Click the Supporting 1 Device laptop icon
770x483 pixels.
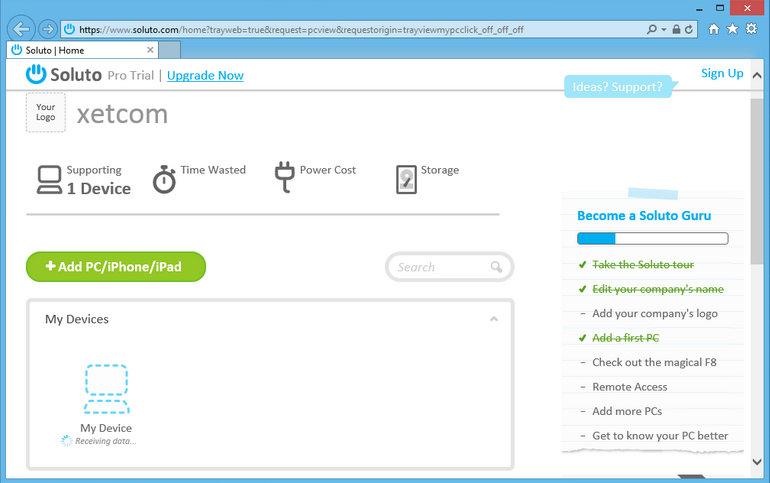click(50, 180)
